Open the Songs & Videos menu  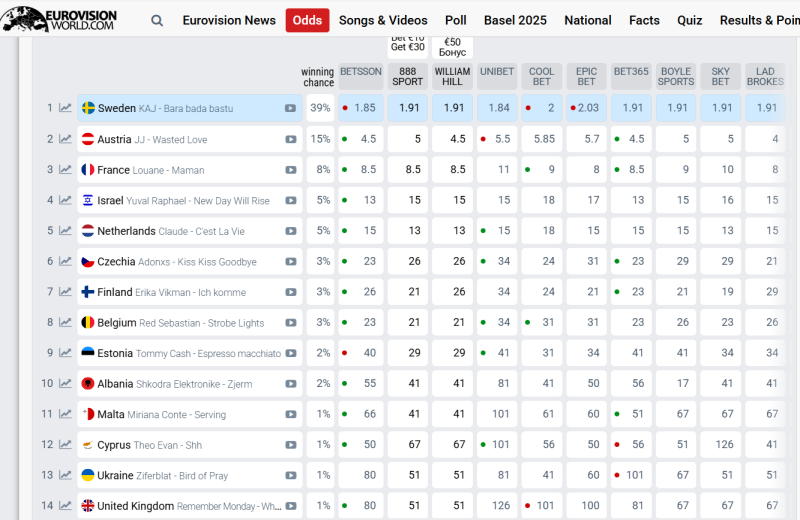point(383,20)
